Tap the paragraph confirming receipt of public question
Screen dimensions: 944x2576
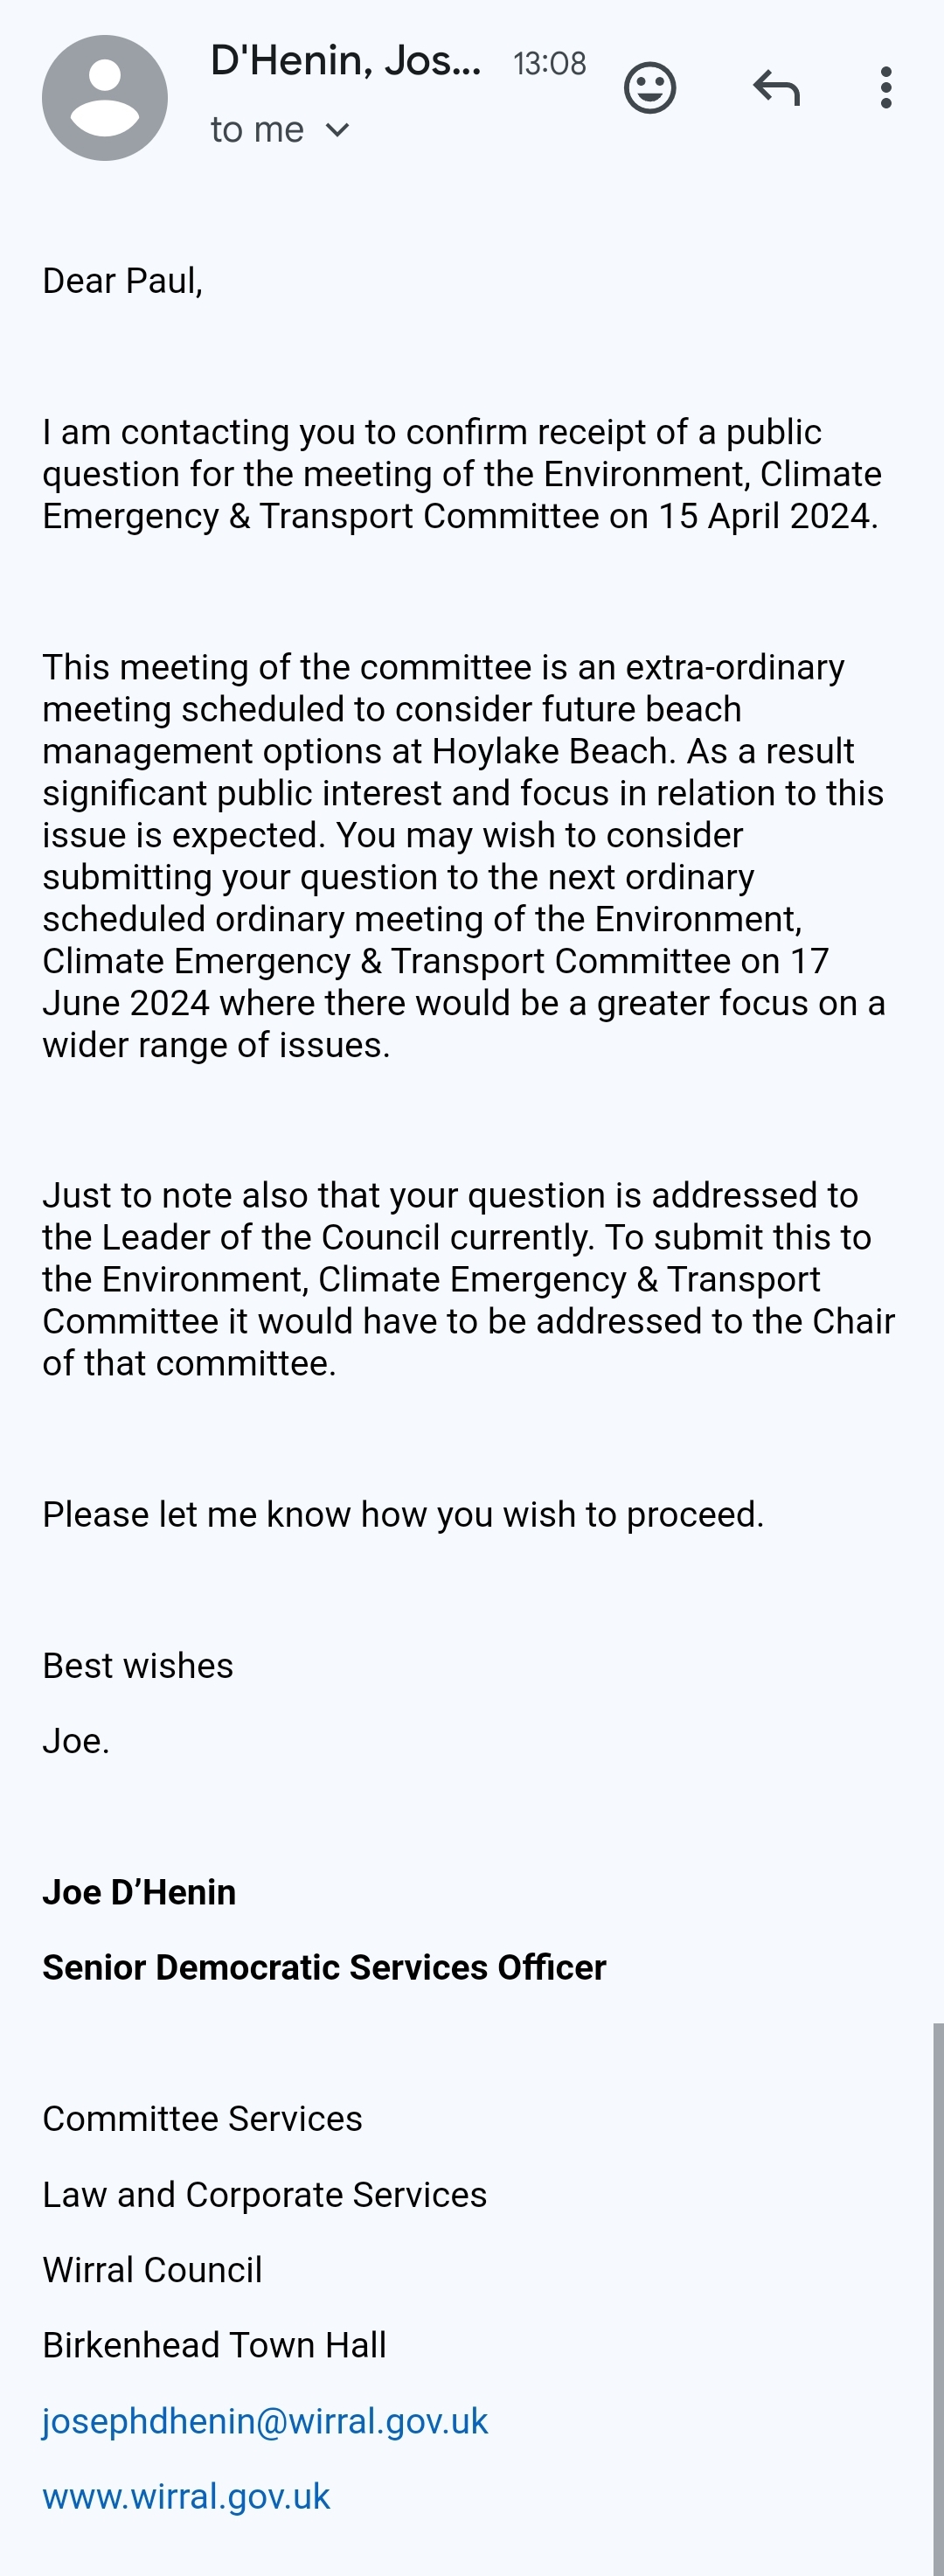point(460,474)
